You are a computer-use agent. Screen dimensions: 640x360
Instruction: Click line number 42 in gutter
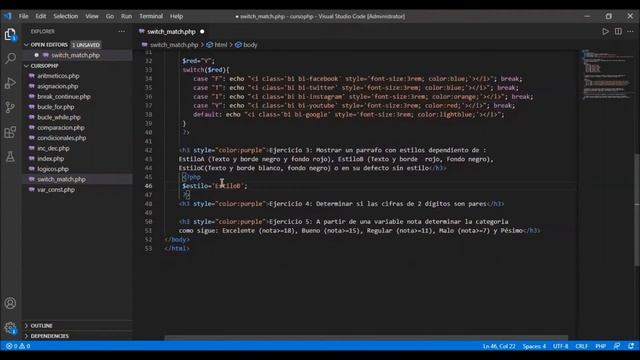pos(148,150)
